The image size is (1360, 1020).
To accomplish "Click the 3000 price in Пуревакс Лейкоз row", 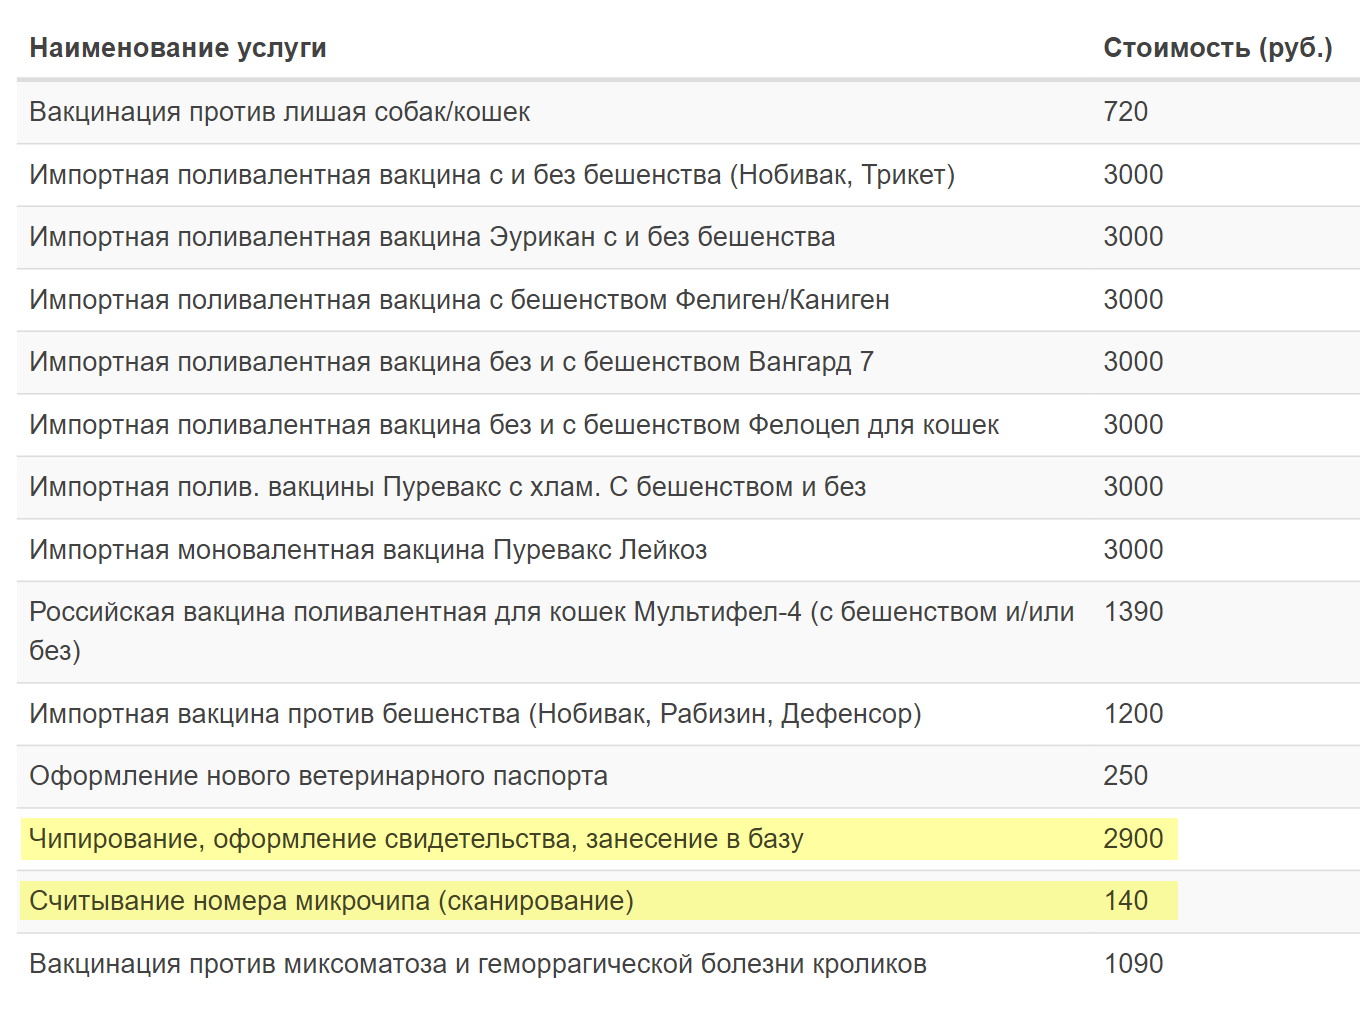I will point(1133,550).
